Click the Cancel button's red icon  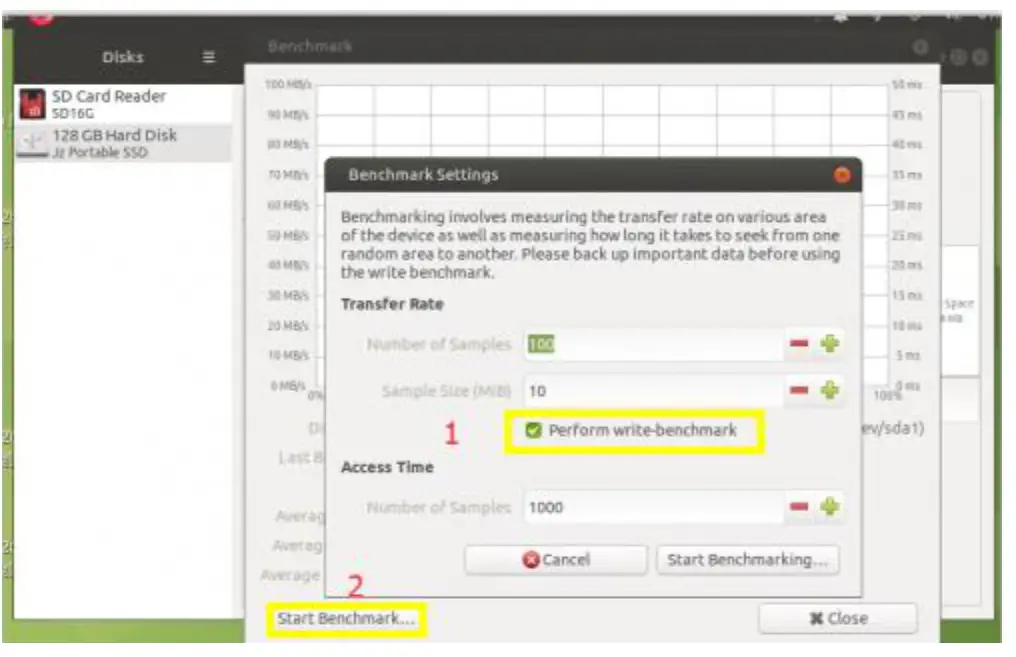531,559
